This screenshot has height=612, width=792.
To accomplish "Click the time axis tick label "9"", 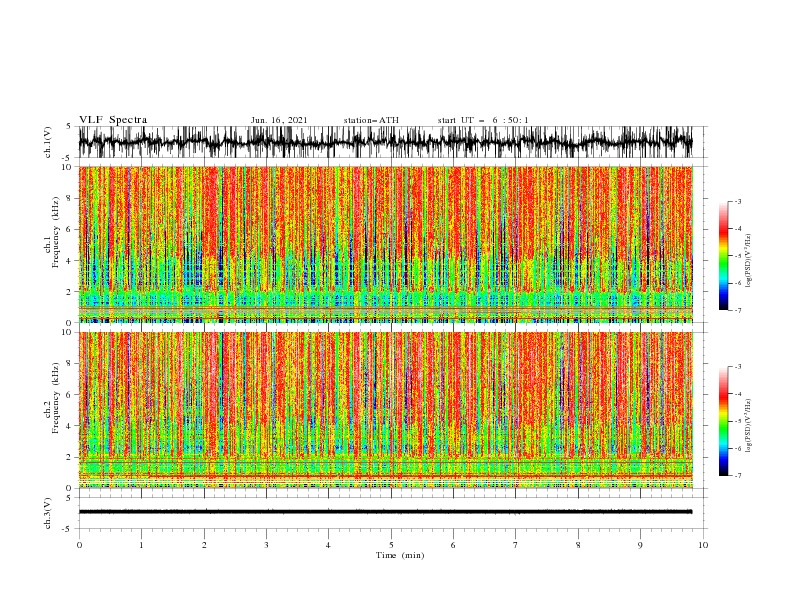I will coord(641,545).
